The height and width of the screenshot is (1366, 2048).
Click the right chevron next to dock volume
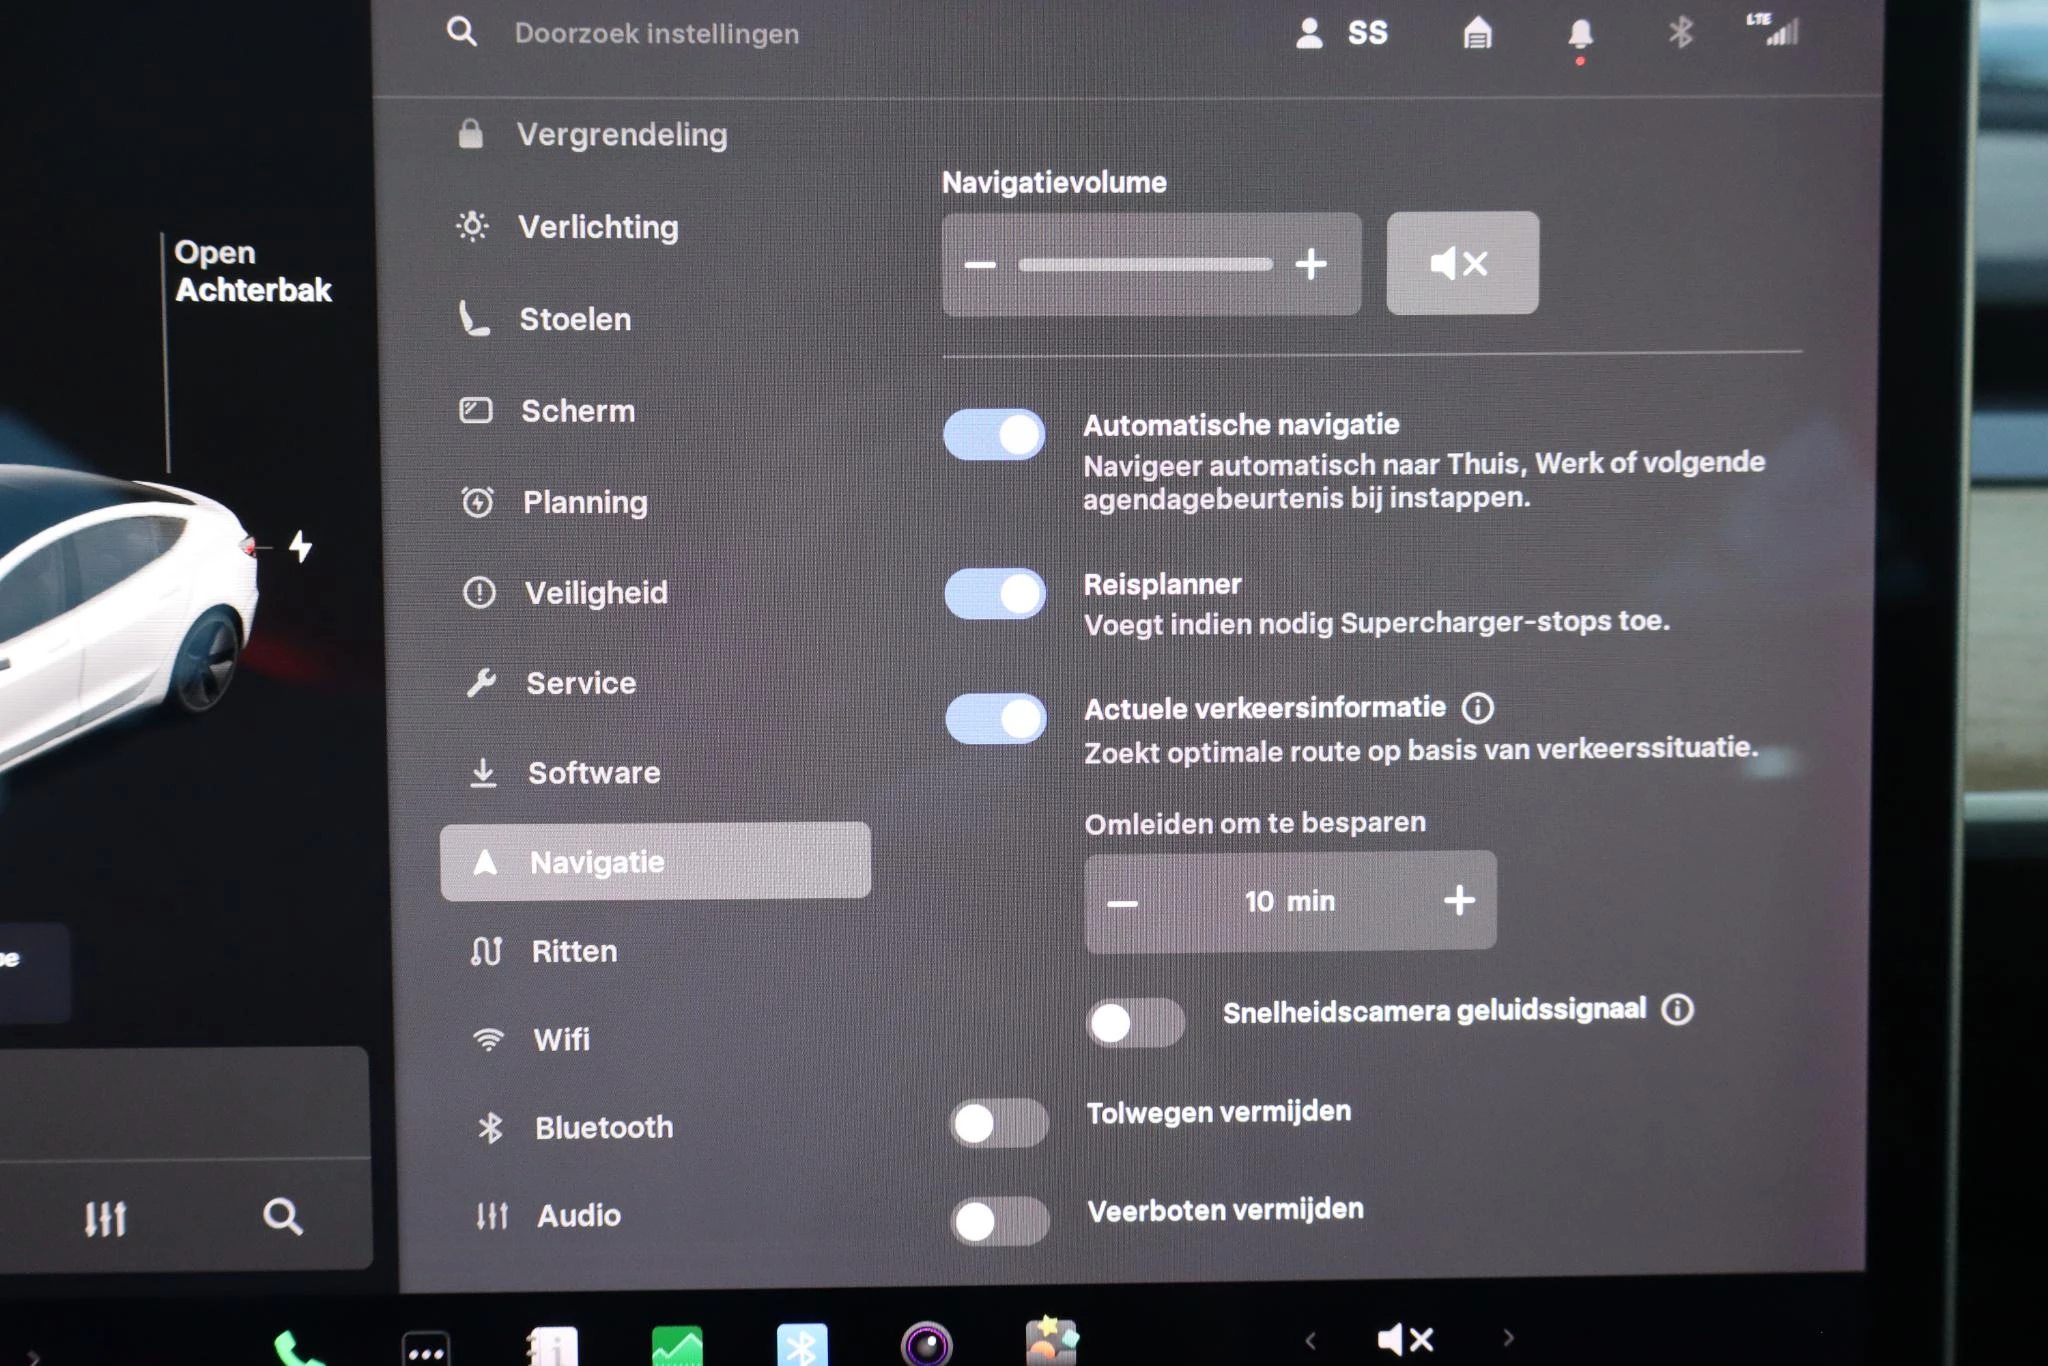pyautogui.click(x=1508, y=1337)
